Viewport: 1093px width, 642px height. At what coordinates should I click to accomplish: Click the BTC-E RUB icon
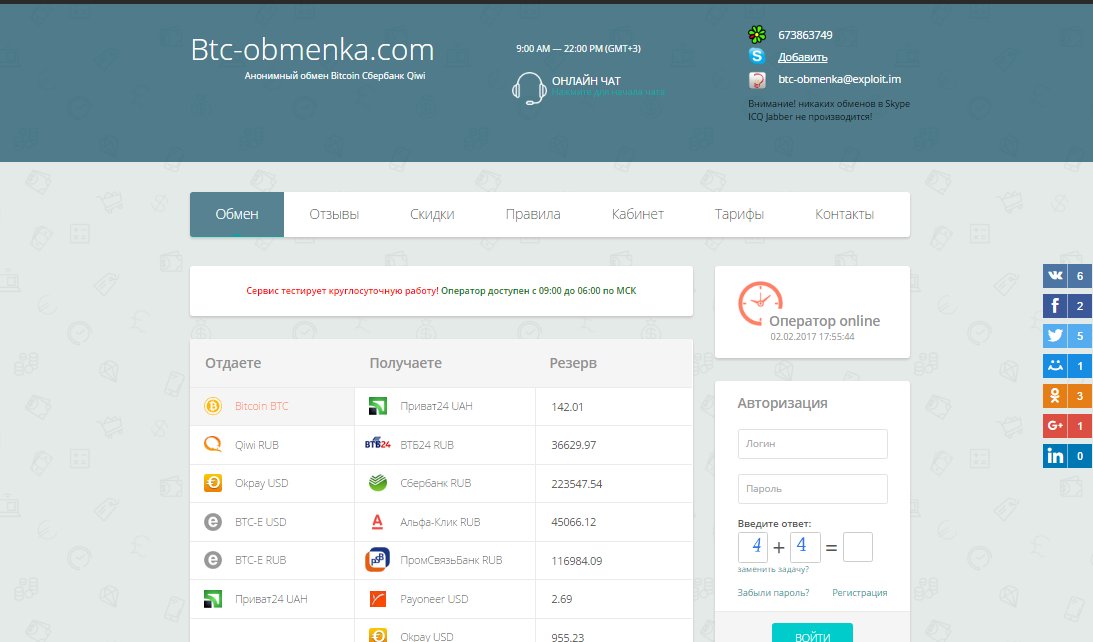tap(213, 560)
